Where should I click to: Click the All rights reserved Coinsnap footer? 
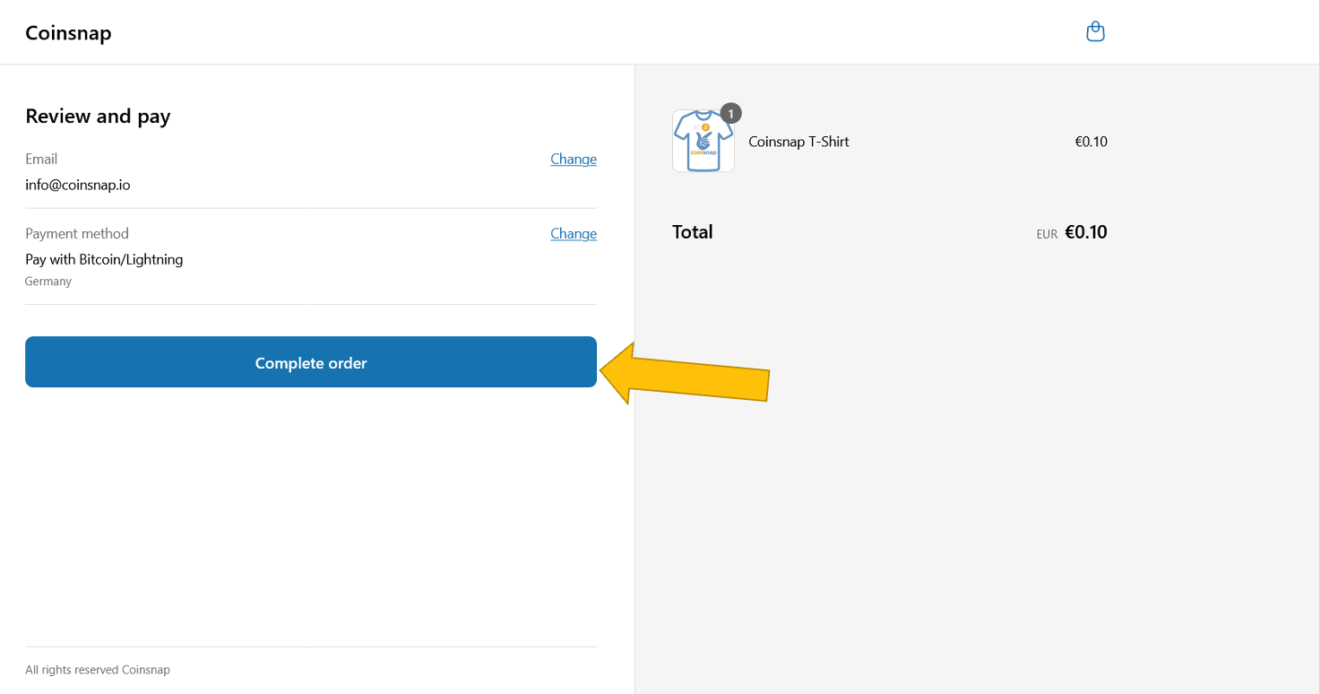click(97, 670)
